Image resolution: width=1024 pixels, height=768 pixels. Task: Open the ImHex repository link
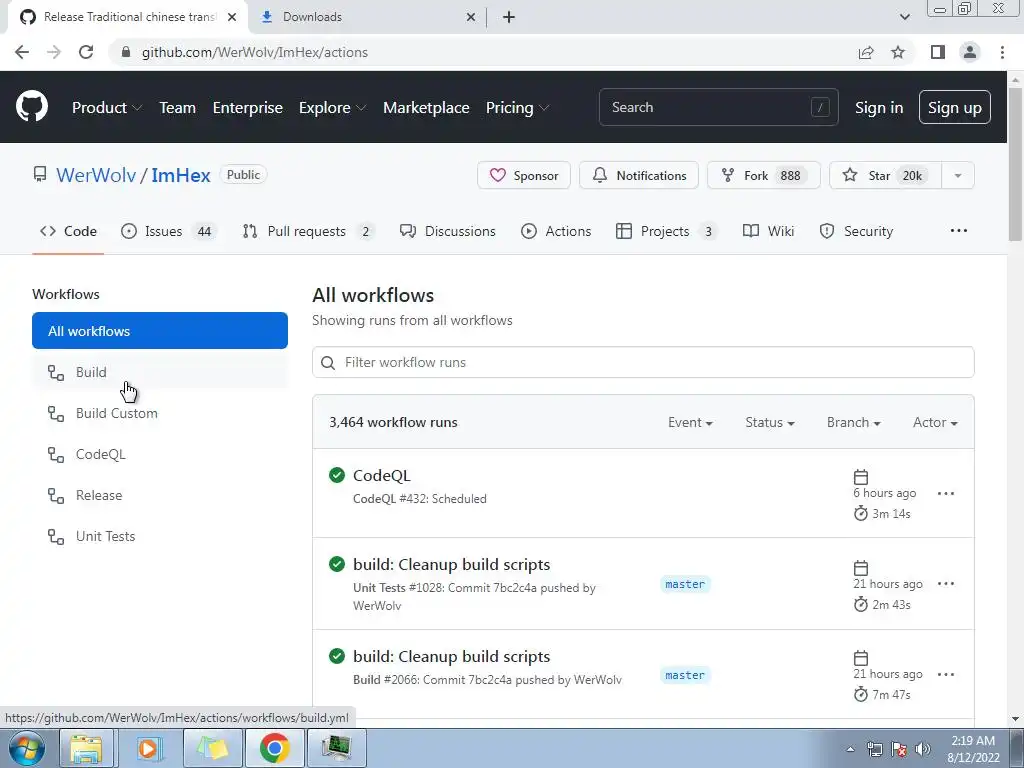(181, 175)
